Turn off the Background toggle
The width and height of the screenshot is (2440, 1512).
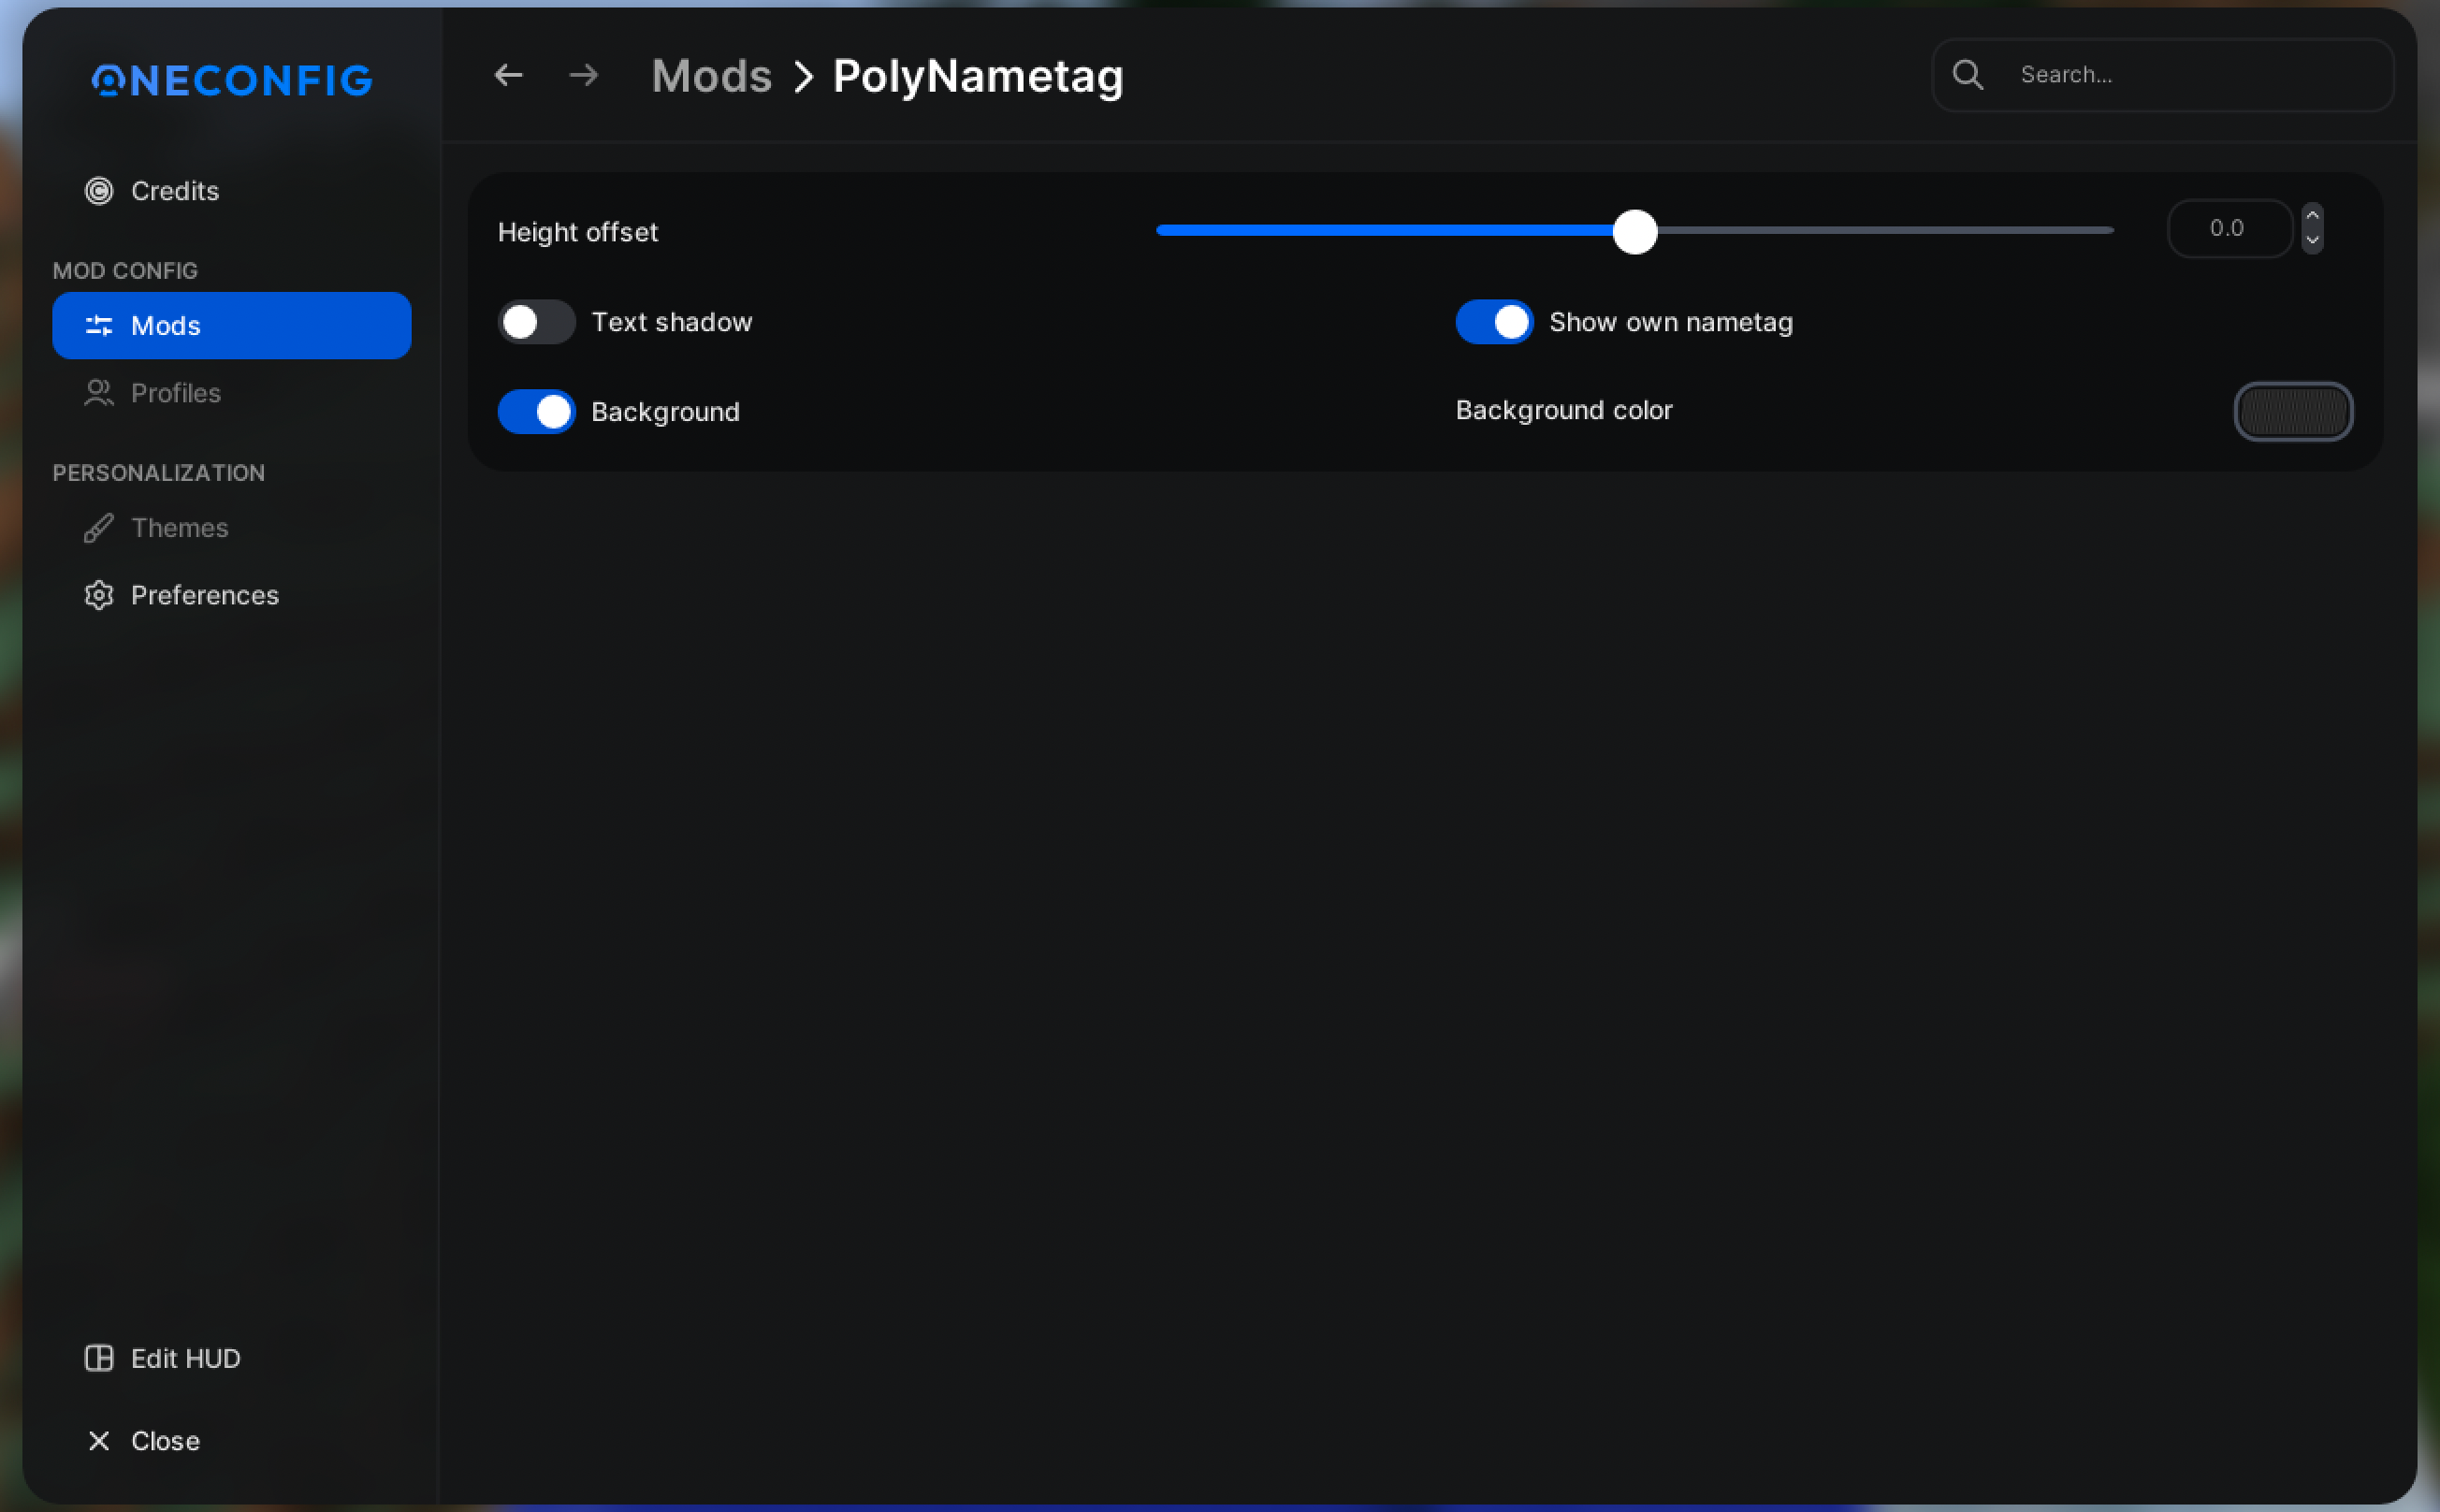[x=536, y=412]
